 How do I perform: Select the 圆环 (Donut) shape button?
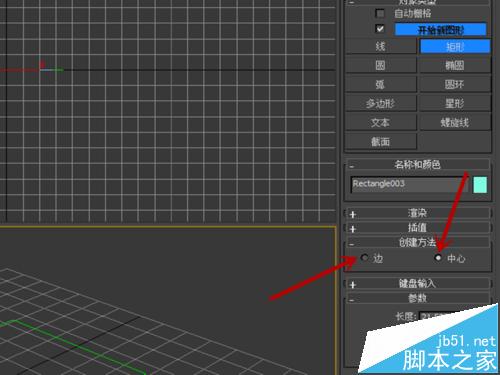455,84
